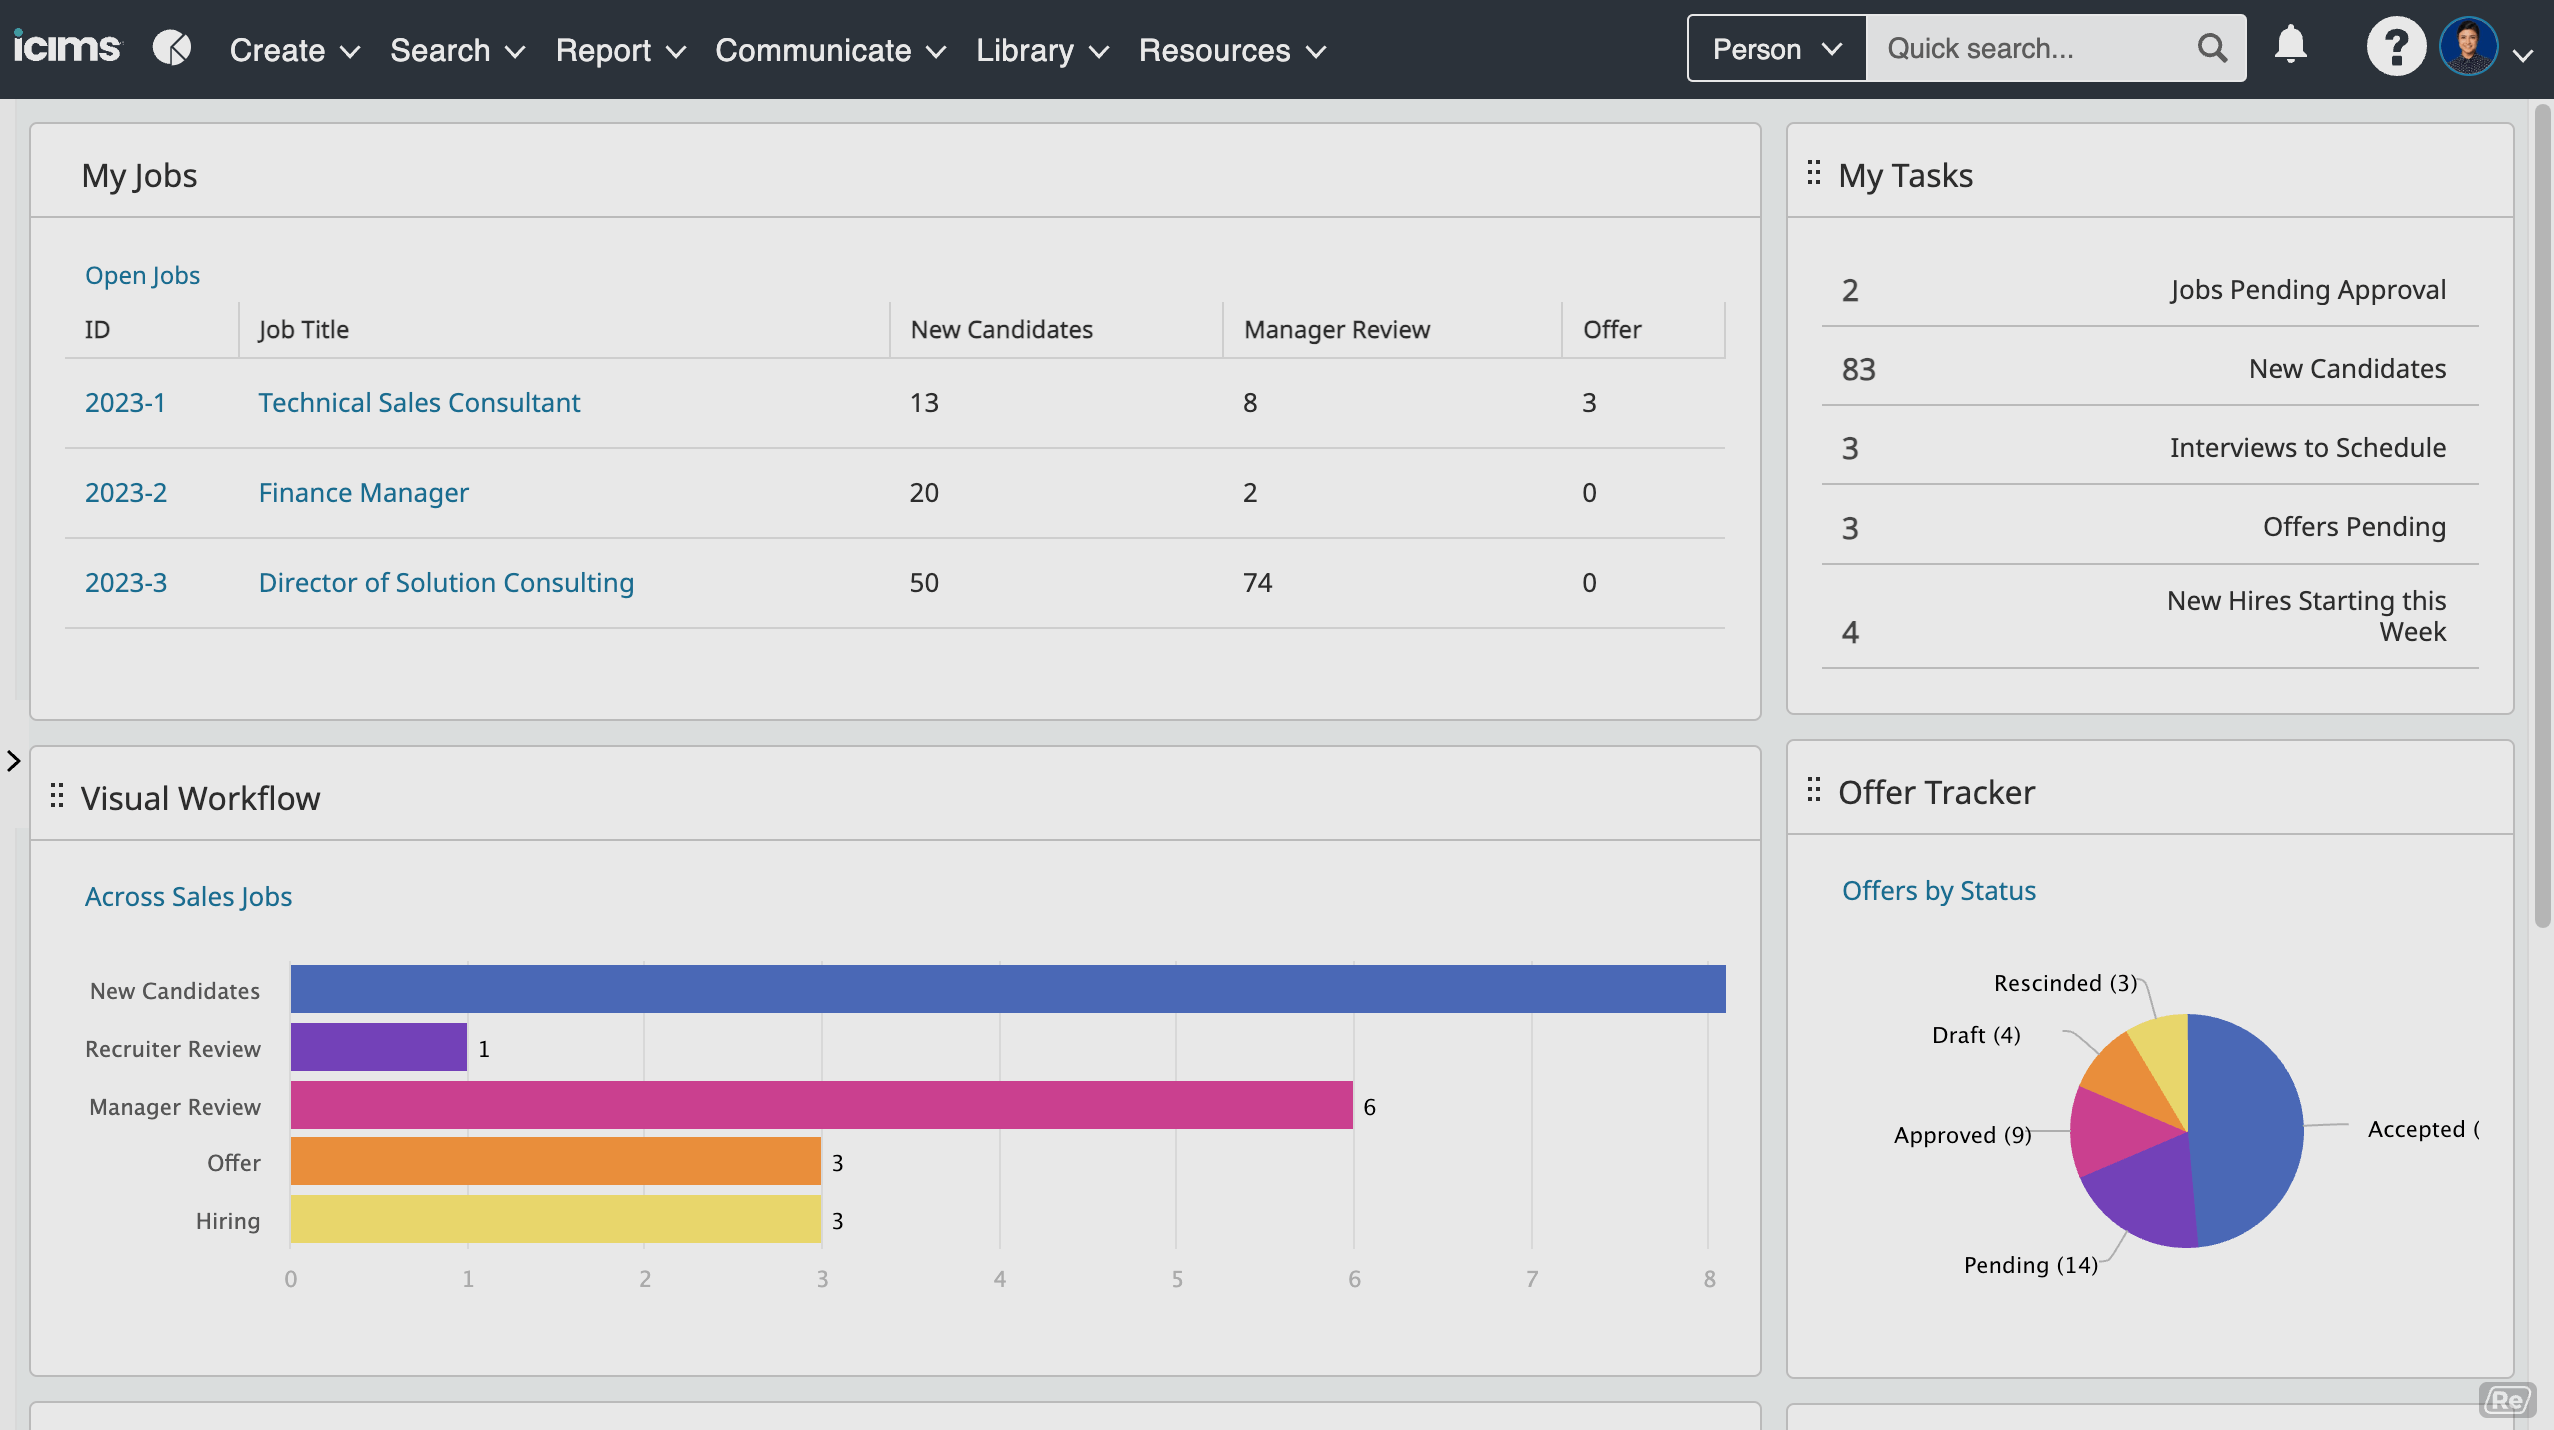Click the quick search magnifier icon
2554x1430 pixels.
(2212, 48)
